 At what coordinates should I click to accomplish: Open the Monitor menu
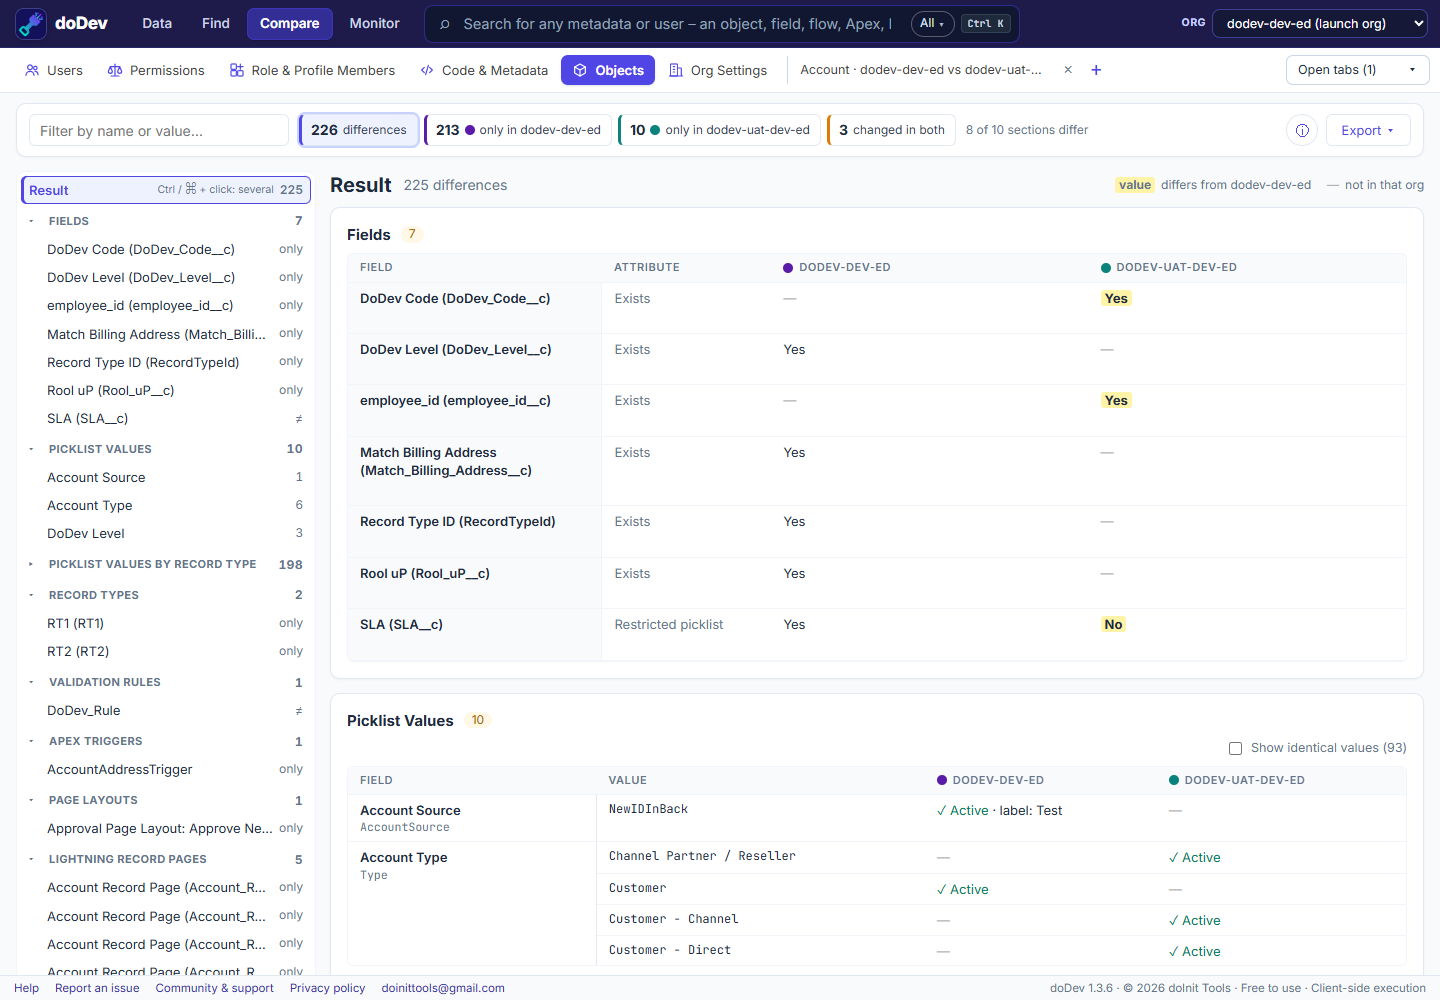(x=375, y=24)
